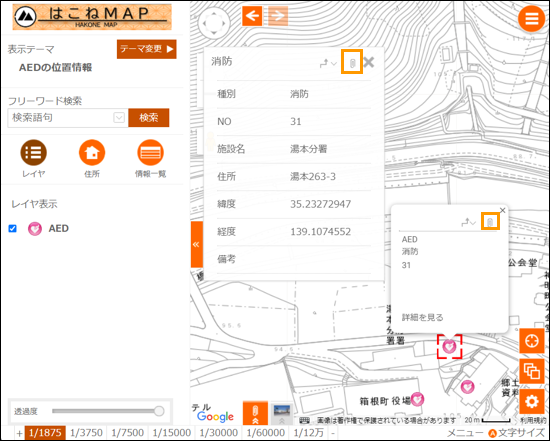Expand the search phrase dropdown arrow
The height and width of the screenshot is (445, 550).
119,117
